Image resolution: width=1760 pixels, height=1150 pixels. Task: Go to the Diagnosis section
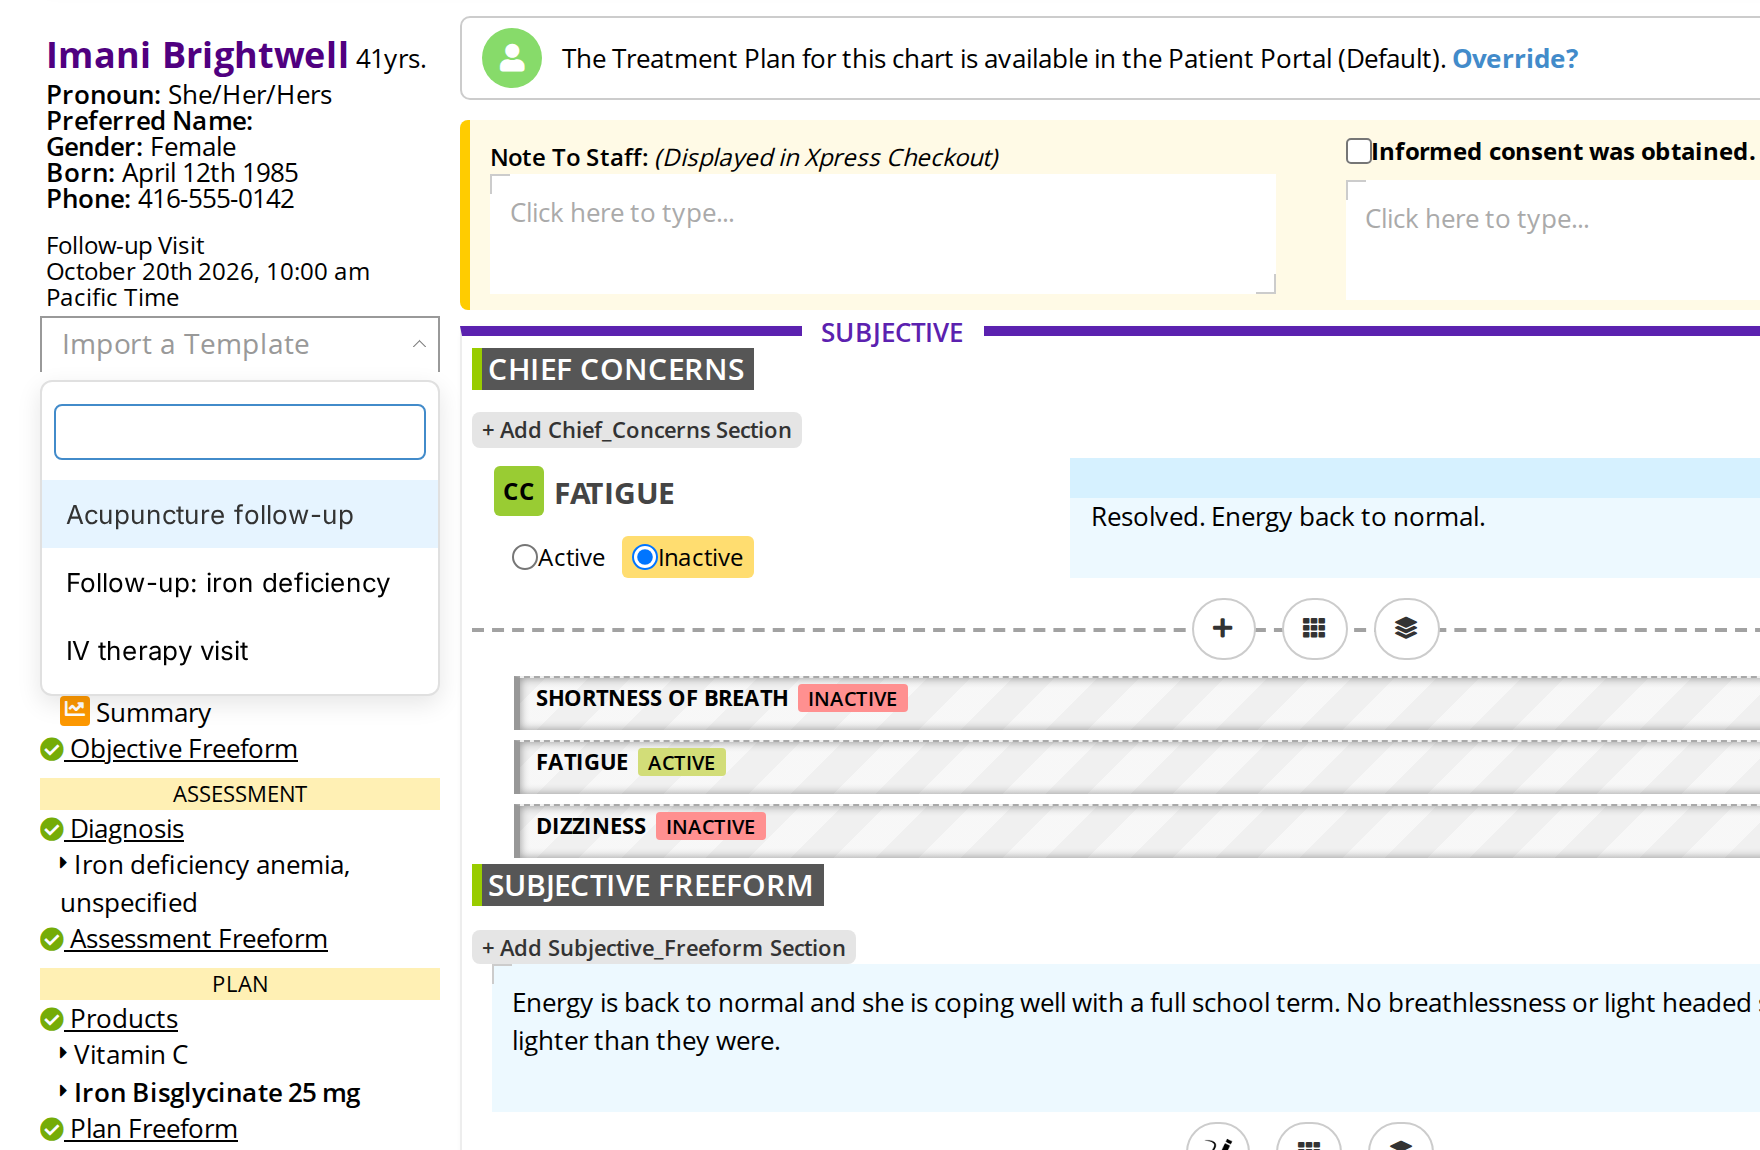[x=127, y=829]
